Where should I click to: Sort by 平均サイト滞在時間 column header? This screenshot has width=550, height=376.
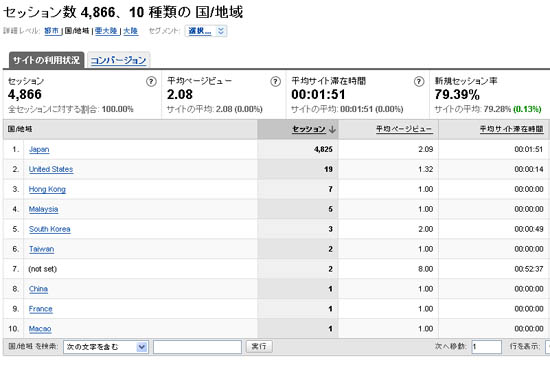511,129
